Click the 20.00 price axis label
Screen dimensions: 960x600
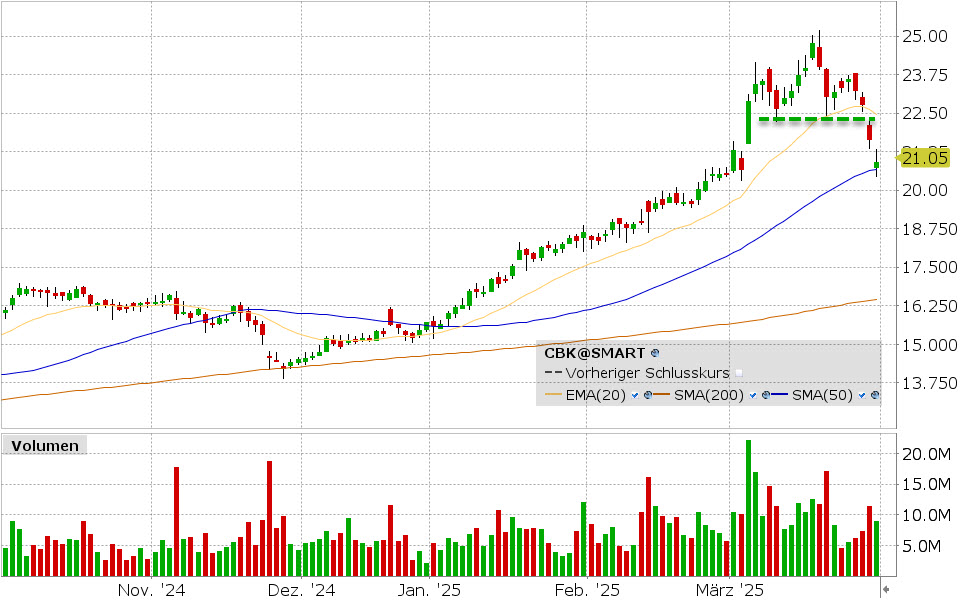click(925, 190)
